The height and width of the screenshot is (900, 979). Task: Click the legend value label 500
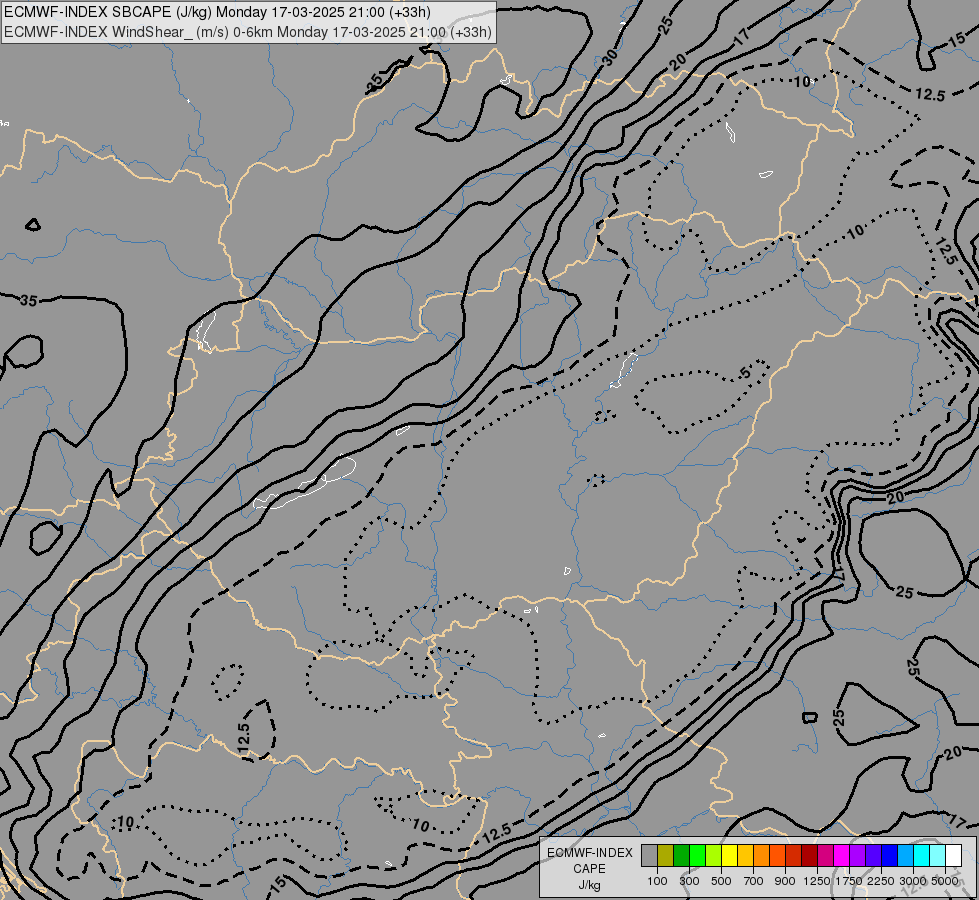pos(721,881)
